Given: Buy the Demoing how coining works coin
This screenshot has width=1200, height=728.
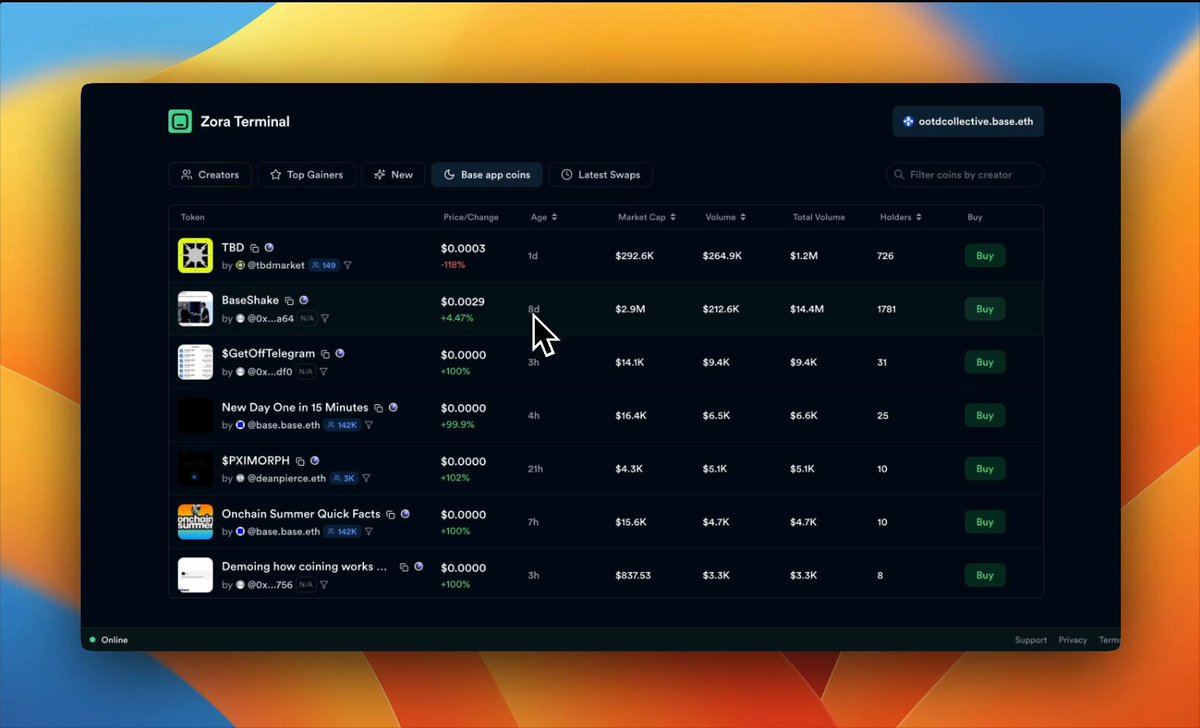Looking at the screenshot, I should point(985,575).
